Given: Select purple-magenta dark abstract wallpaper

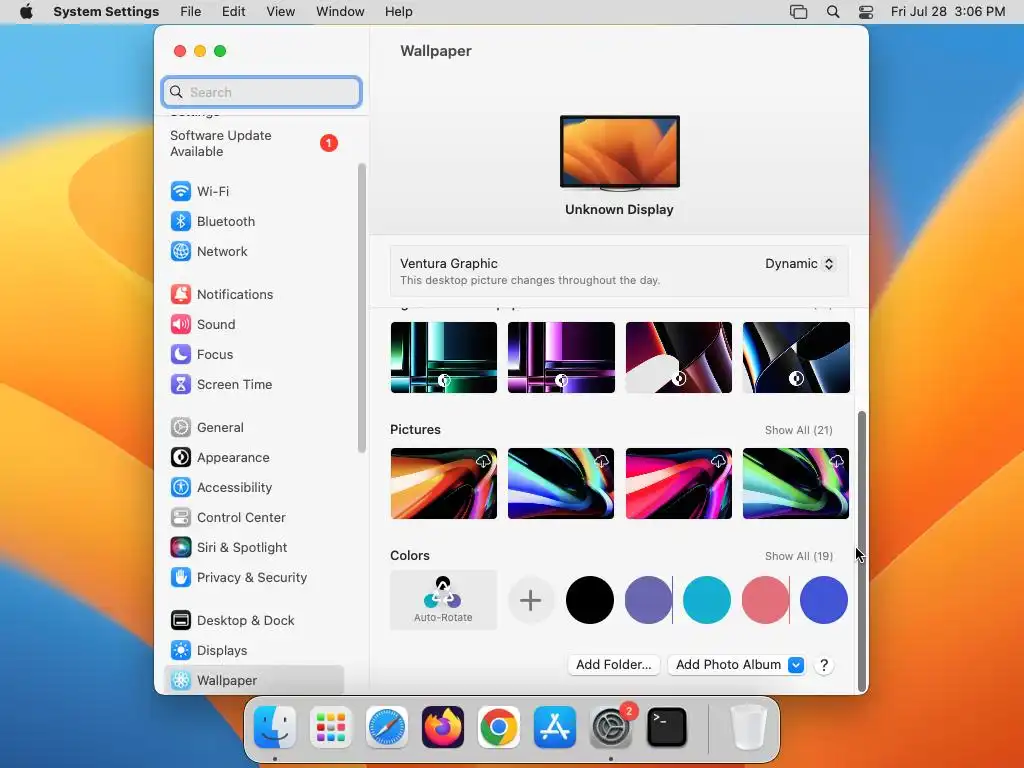Looking at the screenshot, I should click(562, 357).
